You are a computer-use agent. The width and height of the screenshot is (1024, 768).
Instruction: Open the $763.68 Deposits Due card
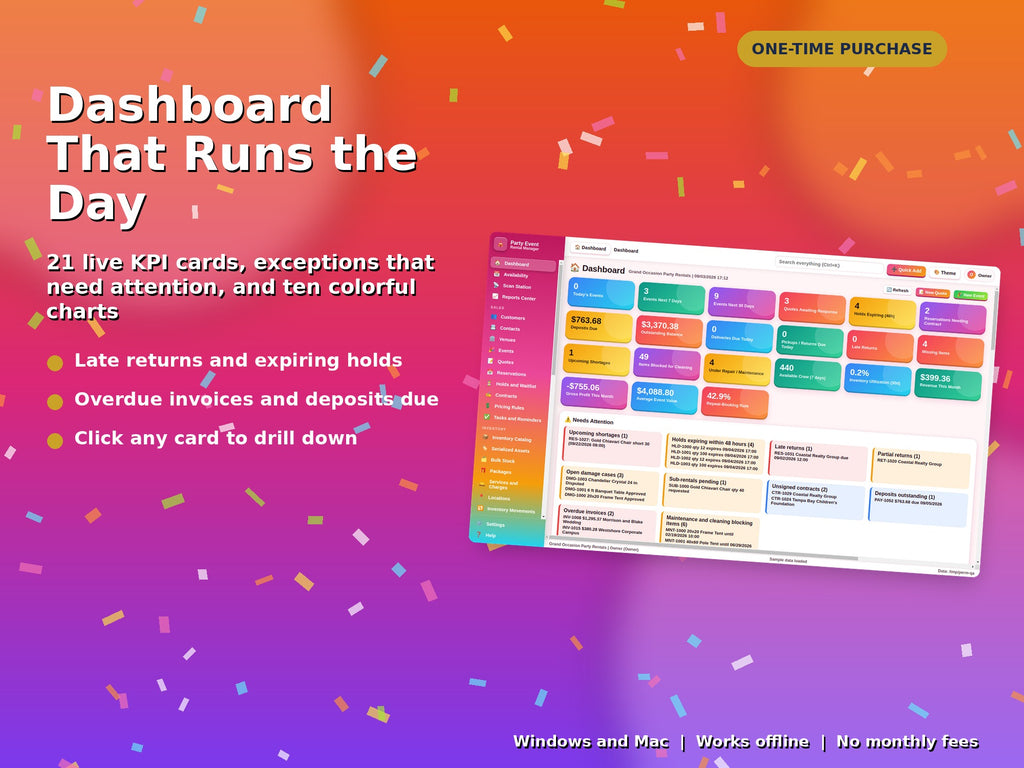598,326
